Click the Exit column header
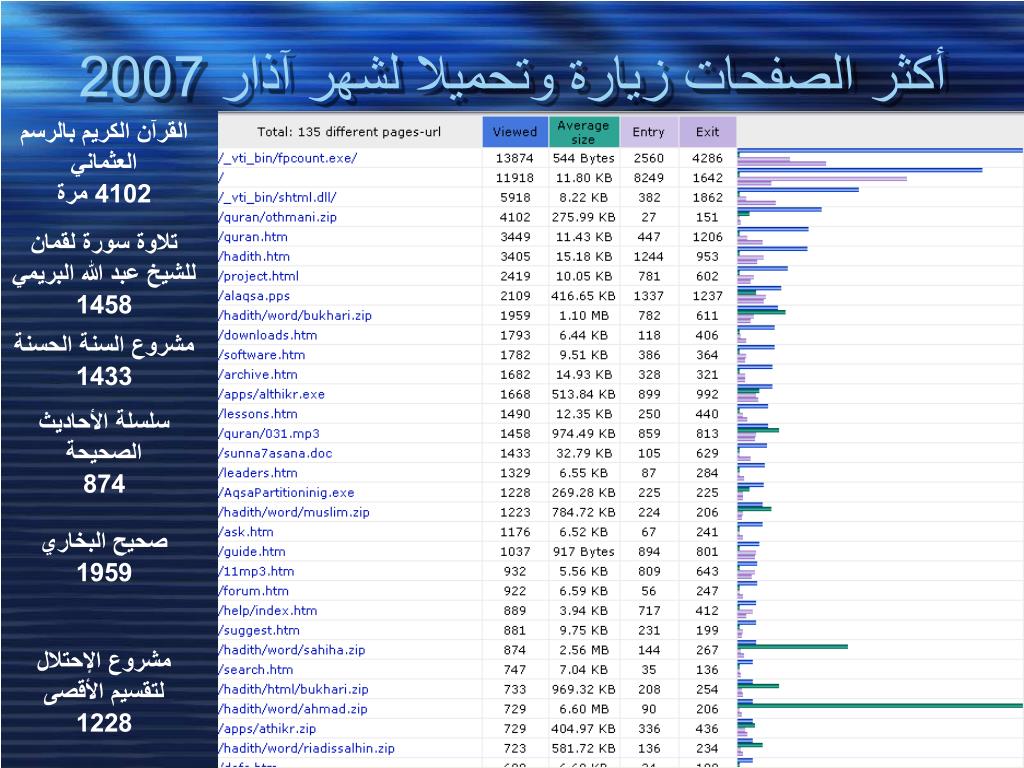 pos(707,132)
